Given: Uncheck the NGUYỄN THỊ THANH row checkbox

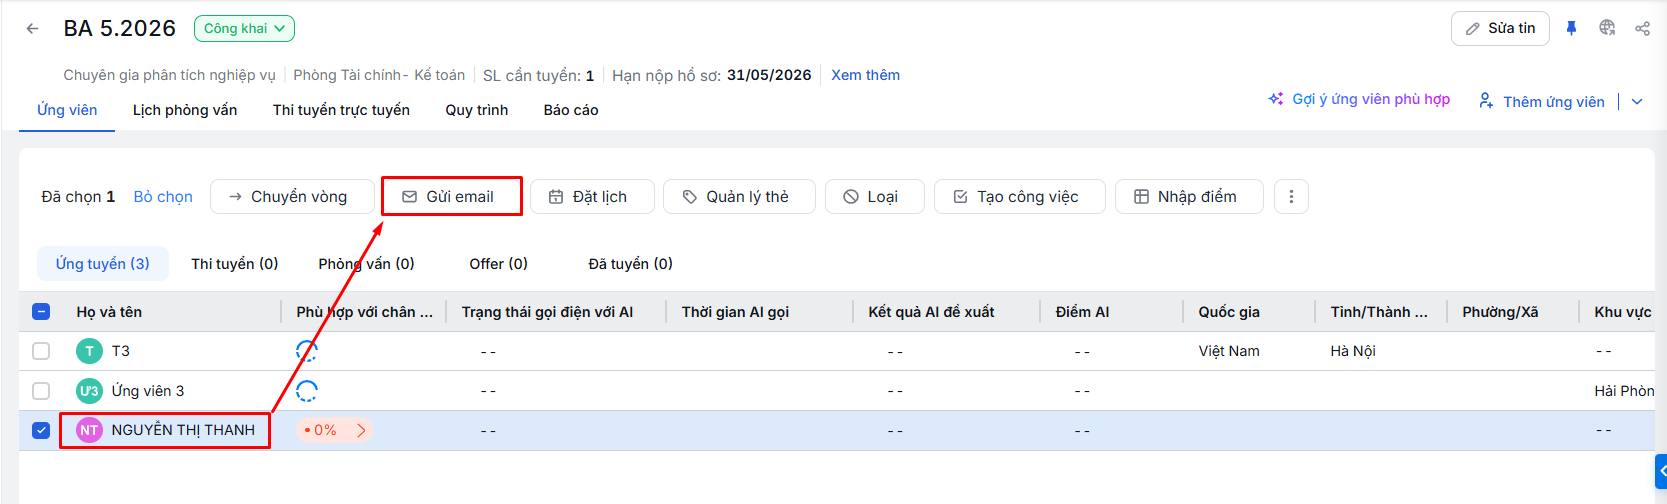Looking at the screenshot, I should [41, 430].
